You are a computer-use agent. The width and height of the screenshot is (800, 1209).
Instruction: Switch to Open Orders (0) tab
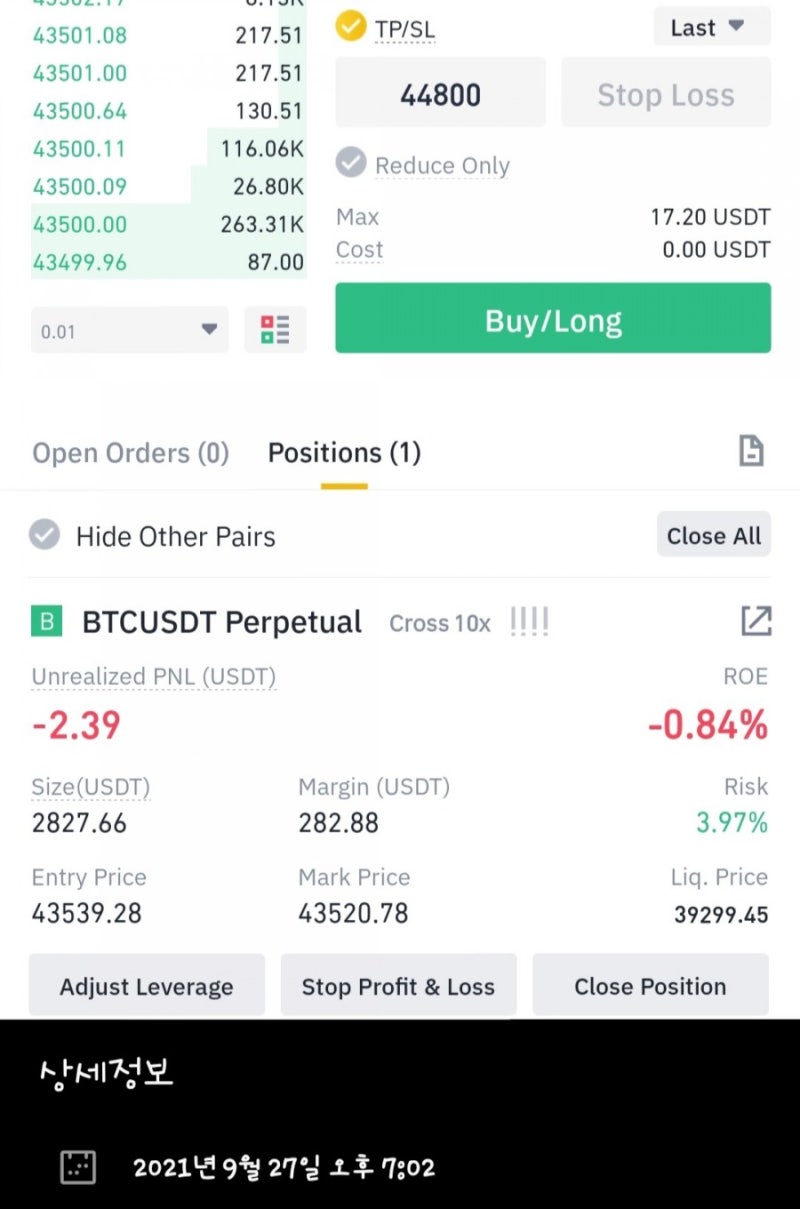131,453
